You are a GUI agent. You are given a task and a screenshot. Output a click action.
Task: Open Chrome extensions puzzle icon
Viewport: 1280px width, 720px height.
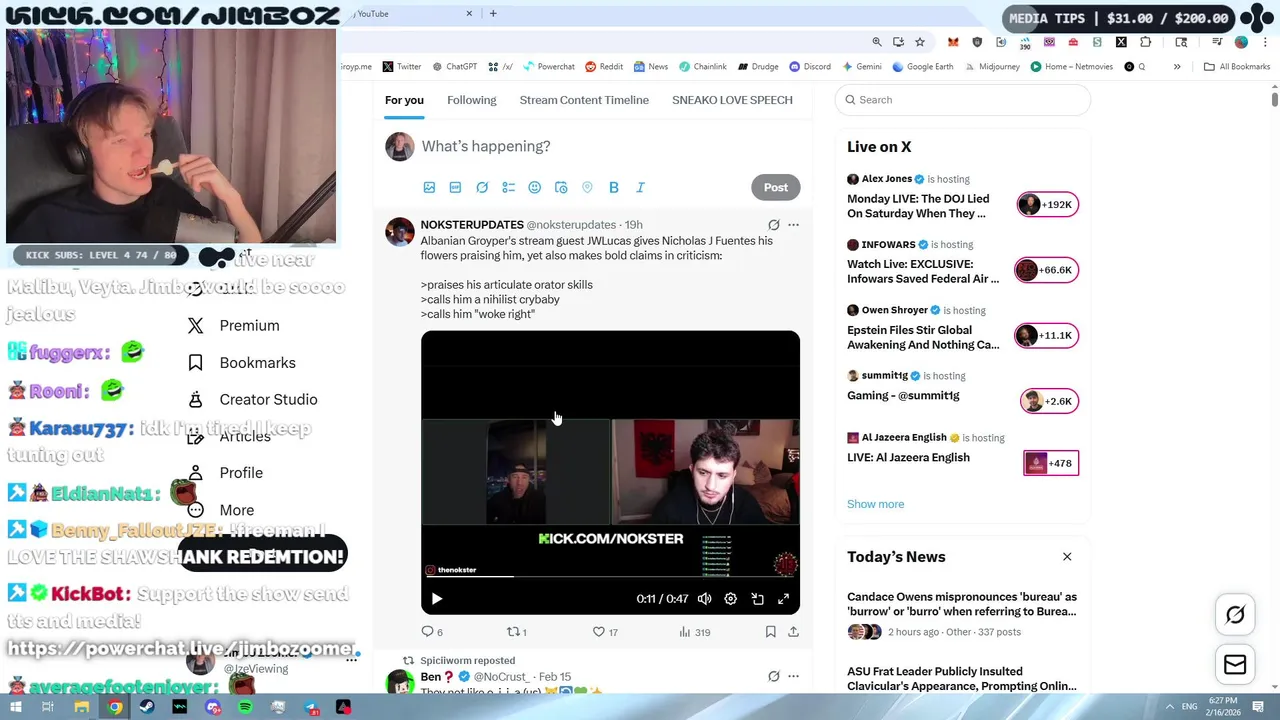point(1146,42)
